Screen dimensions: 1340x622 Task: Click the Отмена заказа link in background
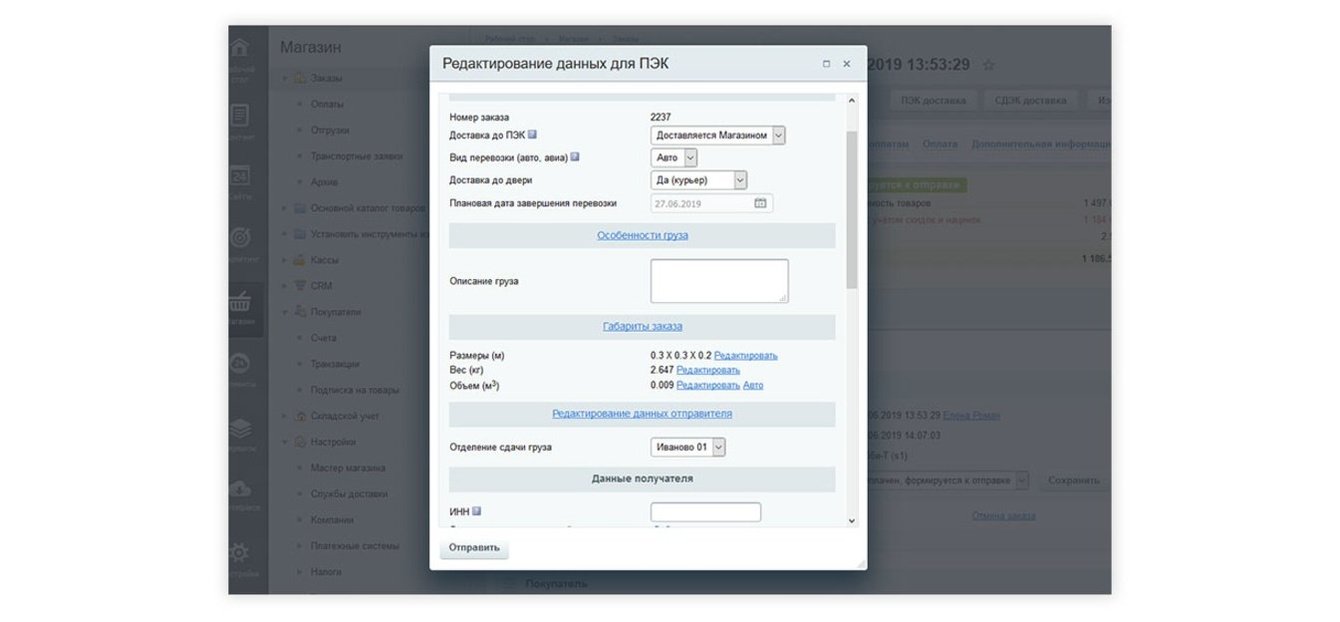tap(1003, 516)
